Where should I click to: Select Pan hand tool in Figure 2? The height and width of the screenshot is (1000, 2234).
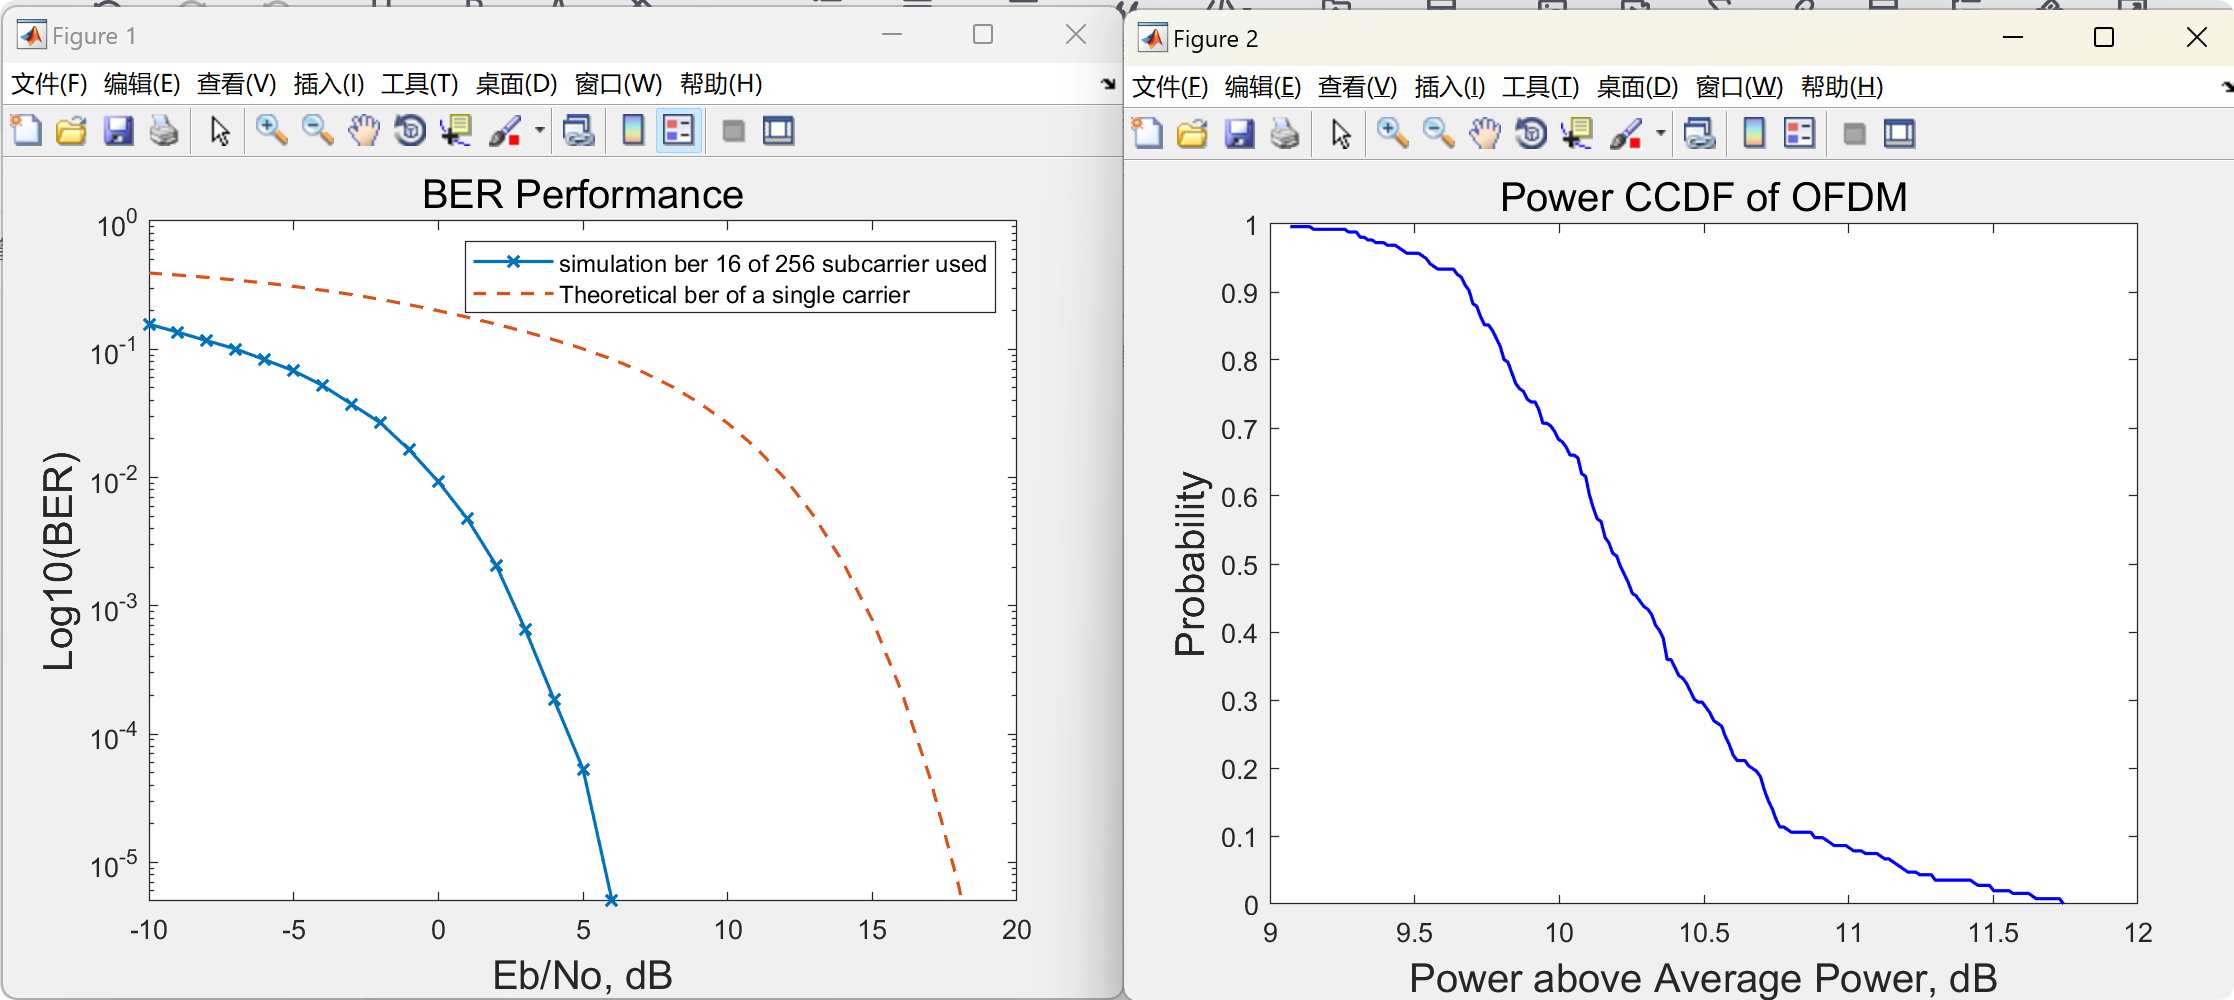pos(1485,134)
